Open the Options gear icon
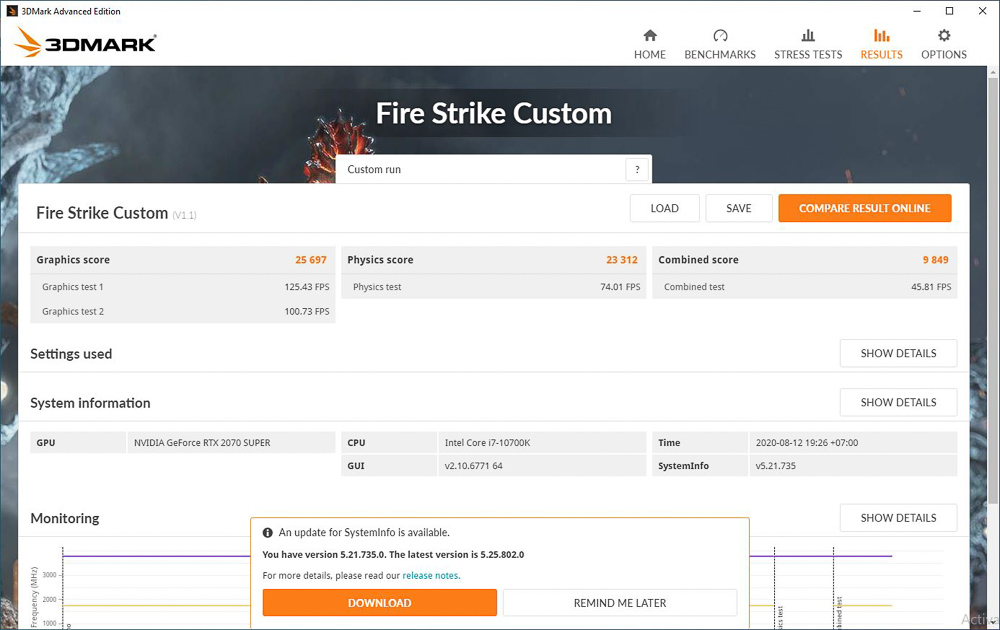The image size is (1000, 630). 944,35
